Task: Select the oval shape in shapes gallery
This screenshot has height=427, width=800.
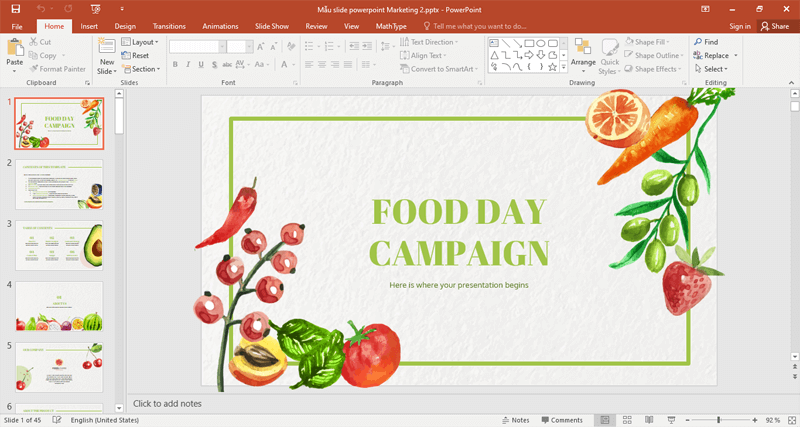Action: pyautogui.click(x=541, y=43)
